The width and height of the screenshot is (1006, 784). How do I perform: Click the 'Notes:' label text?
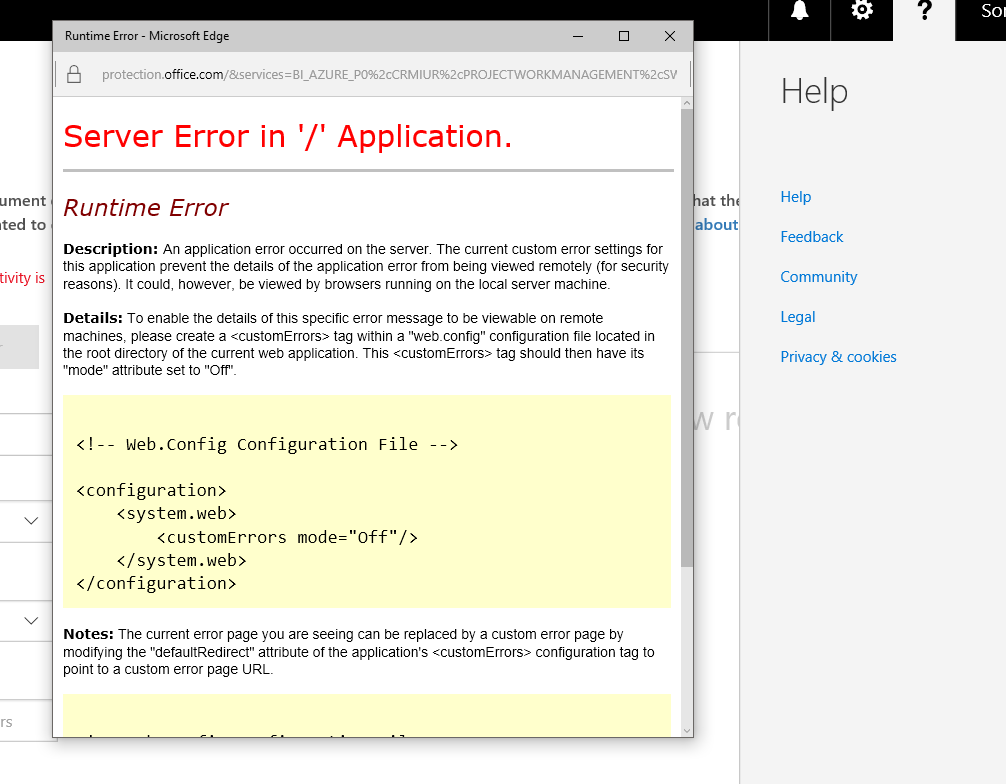[x=88, y=634]
